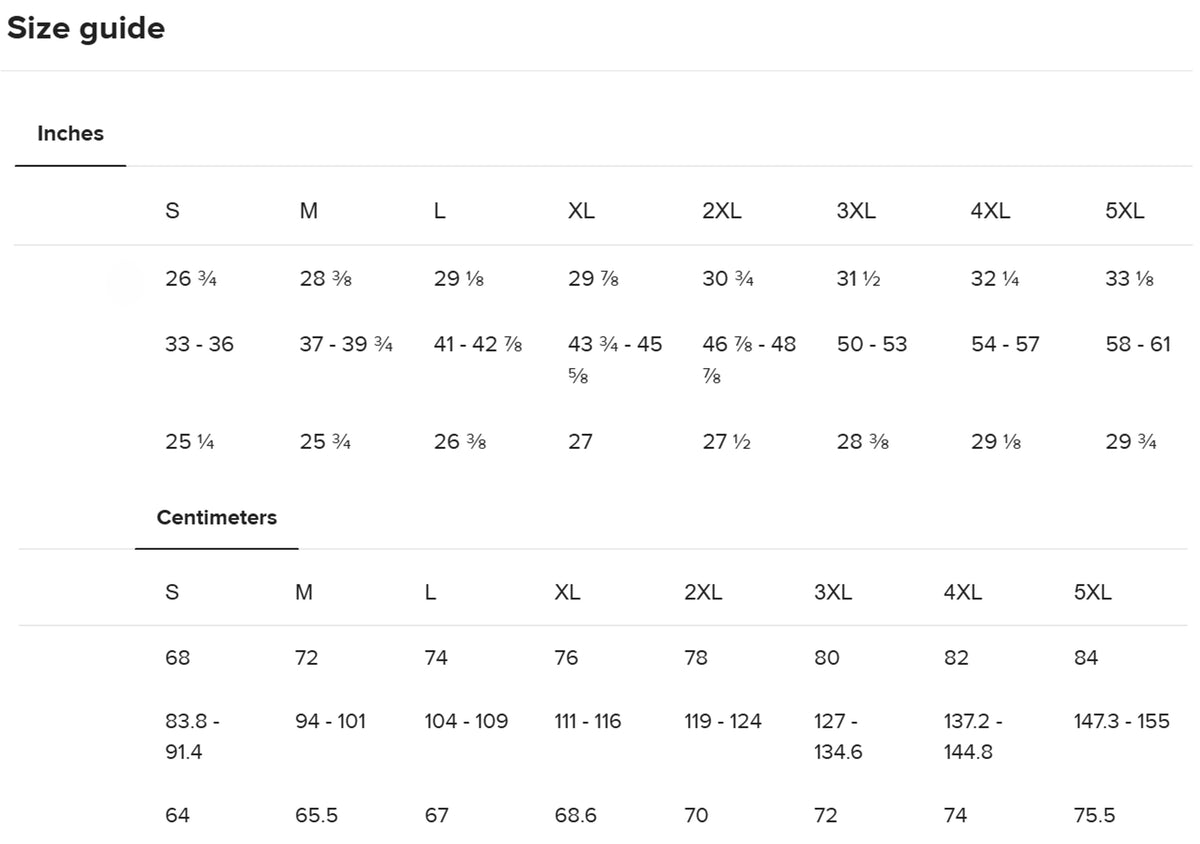
Task: Click the 25 ¼ inches value
Action: click(x=190, y=442)
